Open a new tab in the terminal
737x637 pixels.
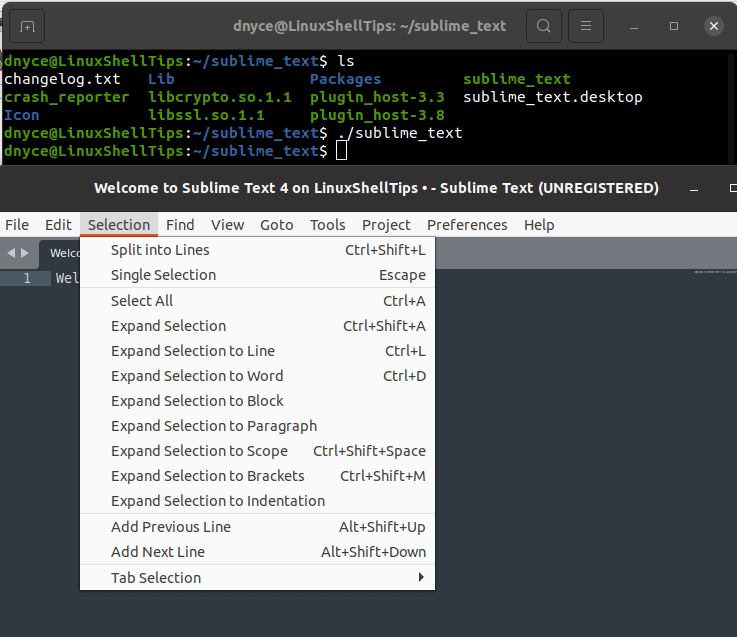tap(27, 26)
